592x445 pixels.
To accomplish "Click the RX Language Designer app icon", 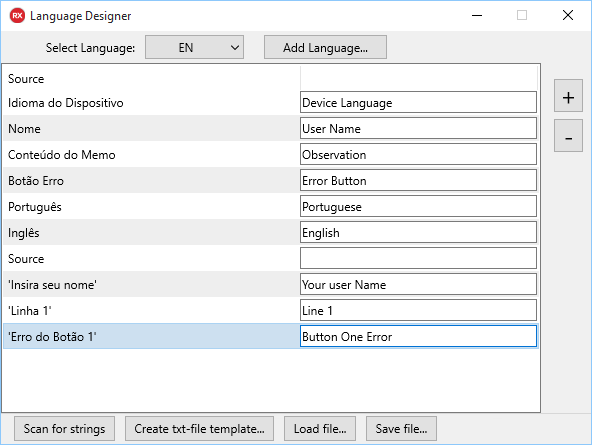I will tap(17, 16).
